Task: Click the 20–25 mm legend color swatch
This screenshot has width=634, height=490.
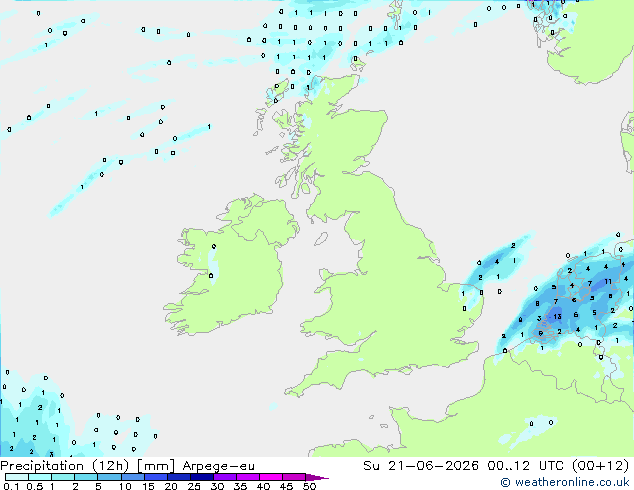Action: (179, 477)
